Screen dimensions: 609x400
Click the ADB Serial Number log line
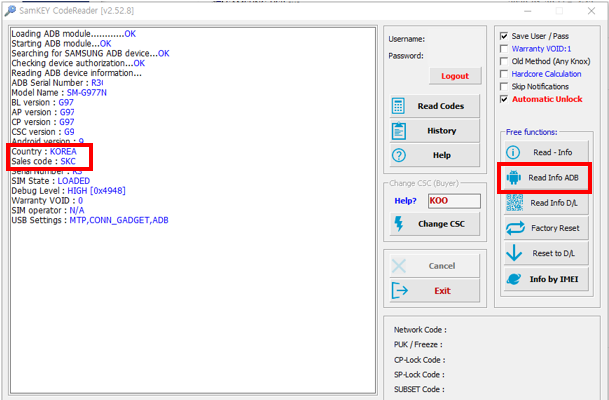(x=57, y=83)
